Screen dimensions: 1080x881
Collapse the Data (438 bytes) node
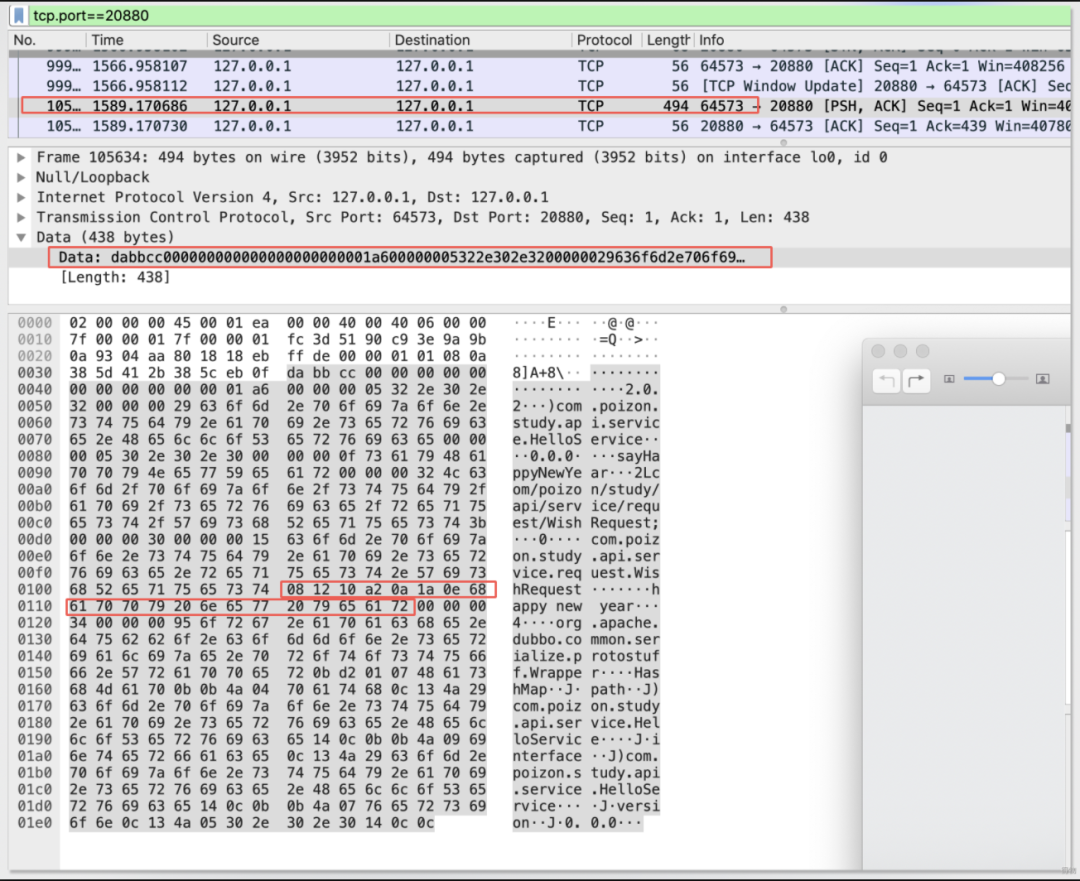coord(21,238)
